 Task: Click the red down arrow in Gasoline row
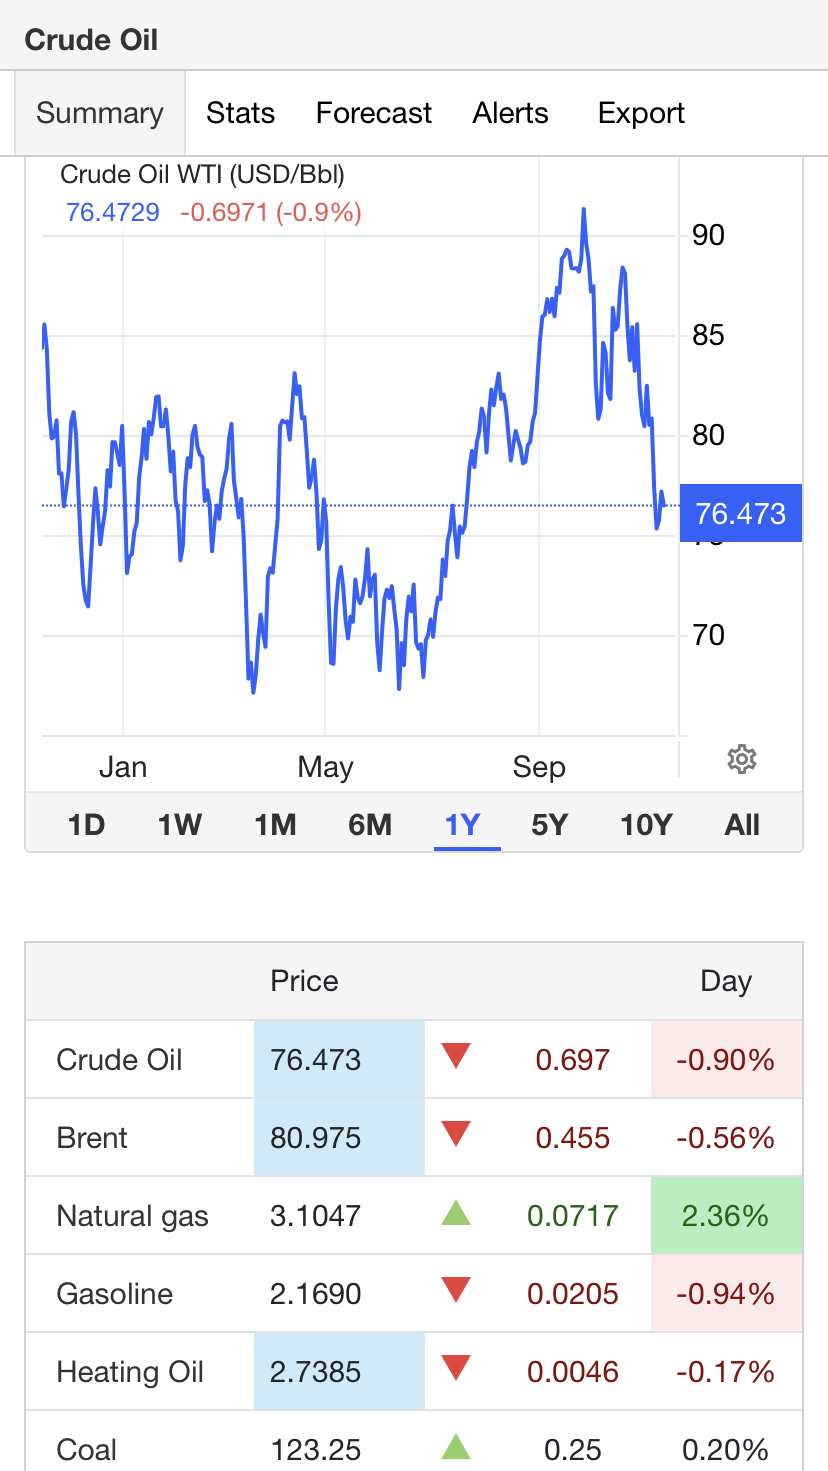click(x=456, y=1291)
